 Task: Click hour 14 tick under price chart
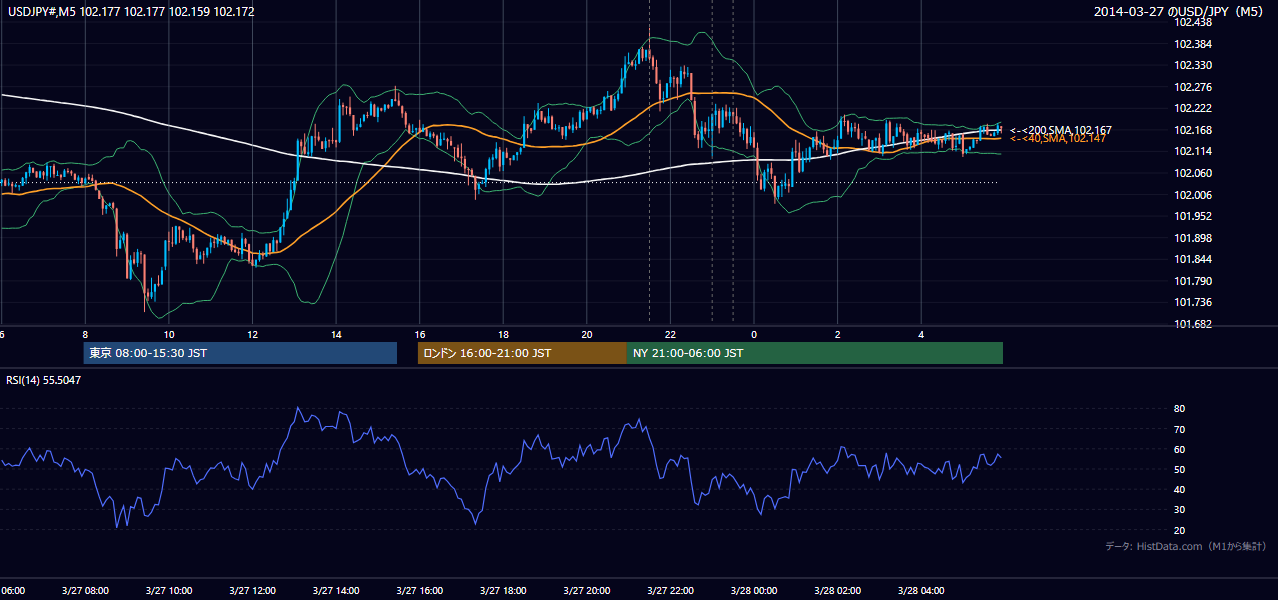(x=336, y=334)
